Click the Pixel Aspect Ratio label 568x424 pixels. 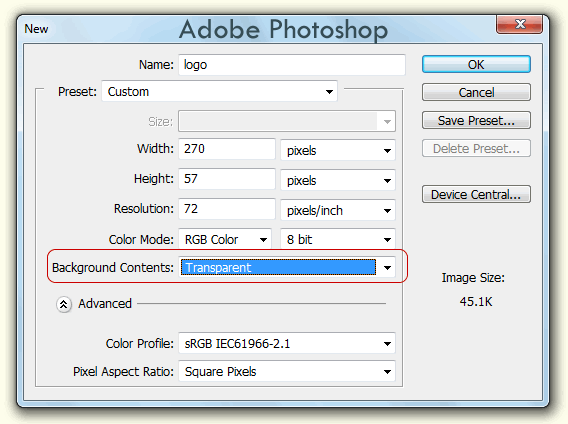[x=124, y=371]
